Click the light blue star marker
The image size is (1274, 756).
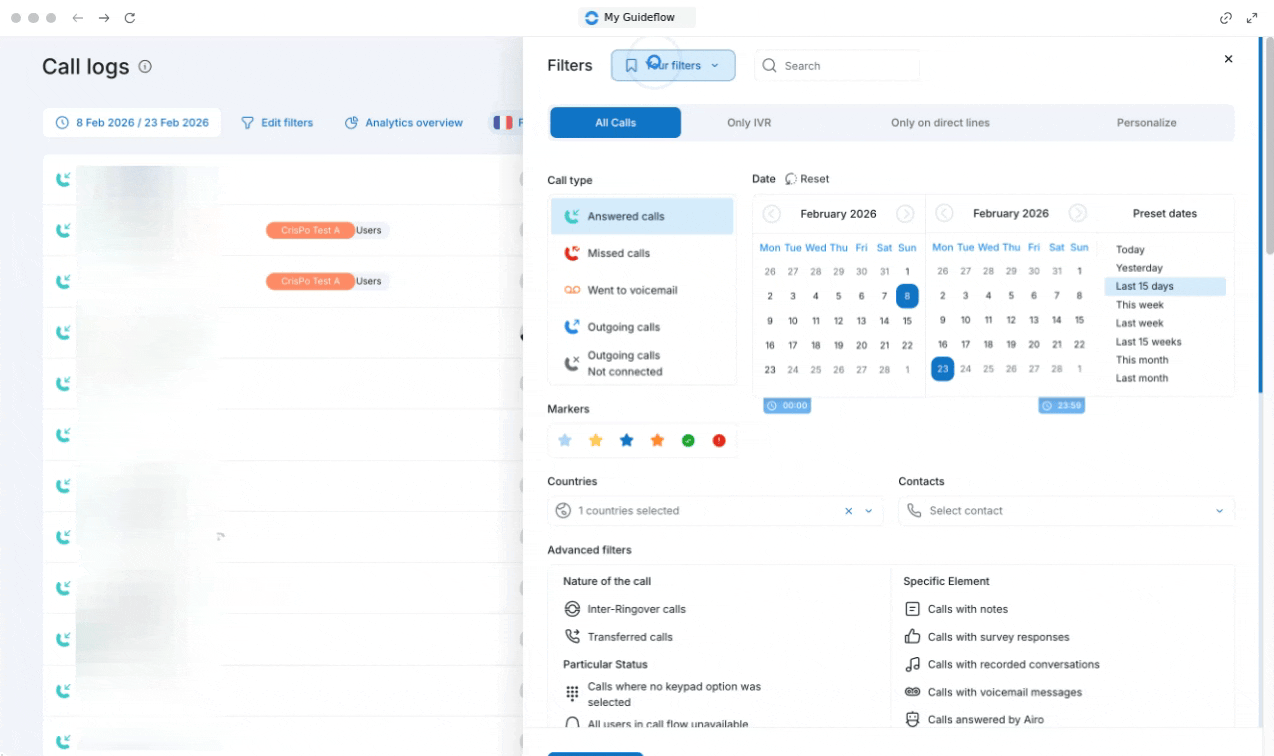[565, 441]
